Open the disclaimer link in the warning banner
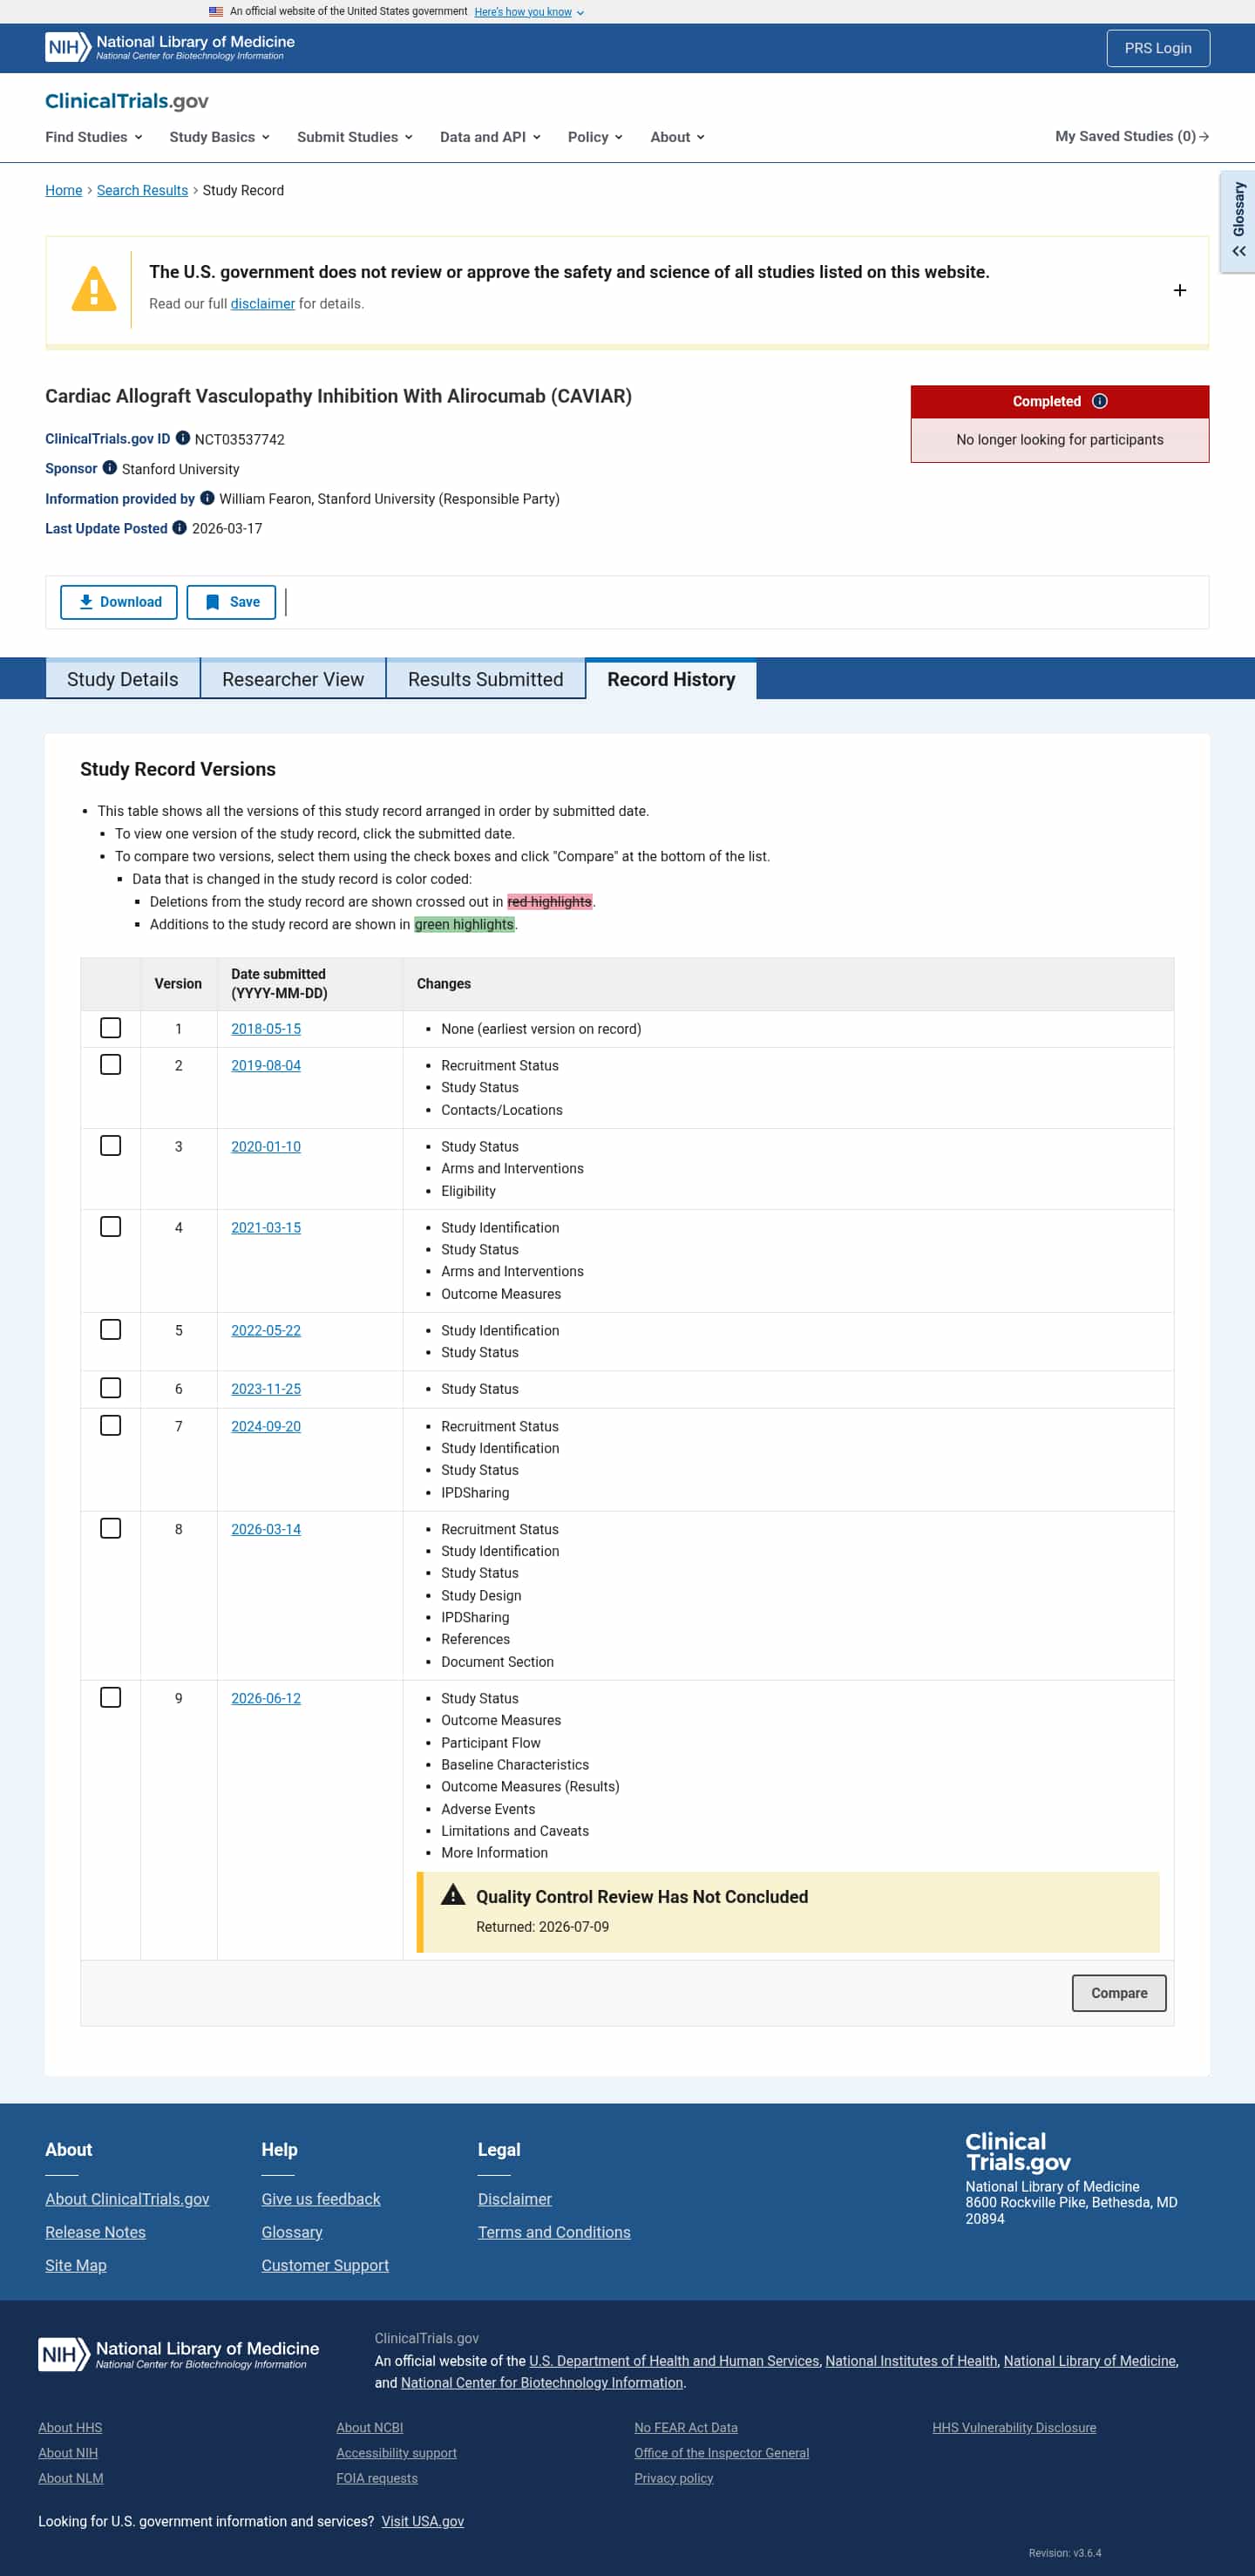 click(263, 304)
